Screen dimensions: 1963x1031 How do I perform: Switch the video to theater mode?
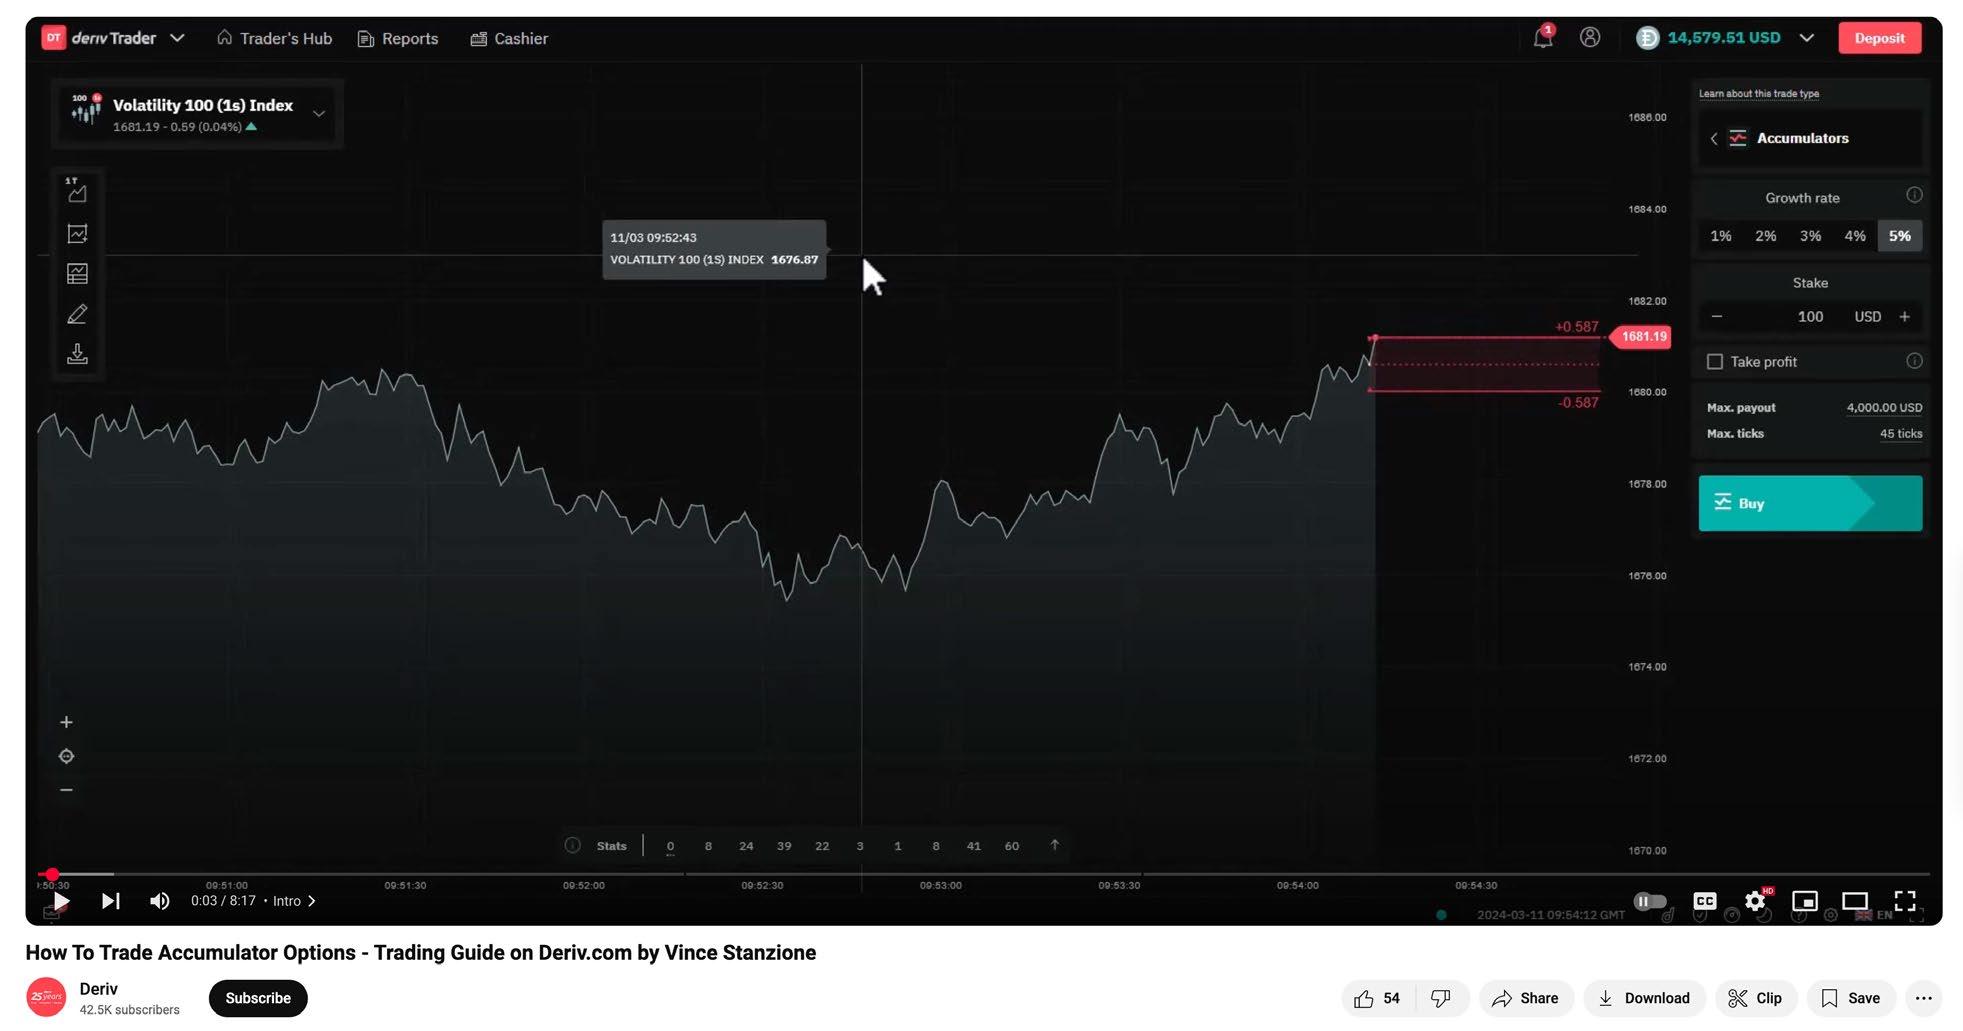pyautogui.click(x=1855, y=901)
